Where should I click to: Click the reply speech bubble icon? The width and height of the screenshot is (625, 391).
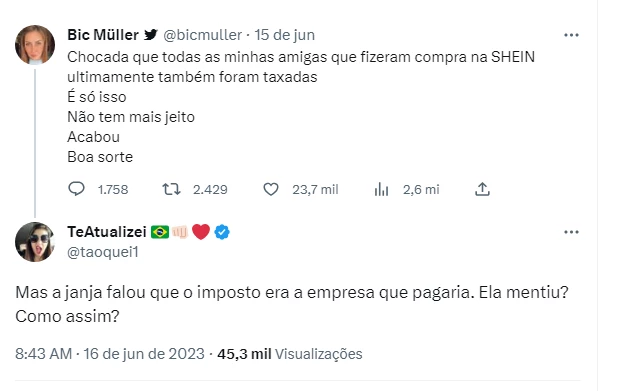76,189
